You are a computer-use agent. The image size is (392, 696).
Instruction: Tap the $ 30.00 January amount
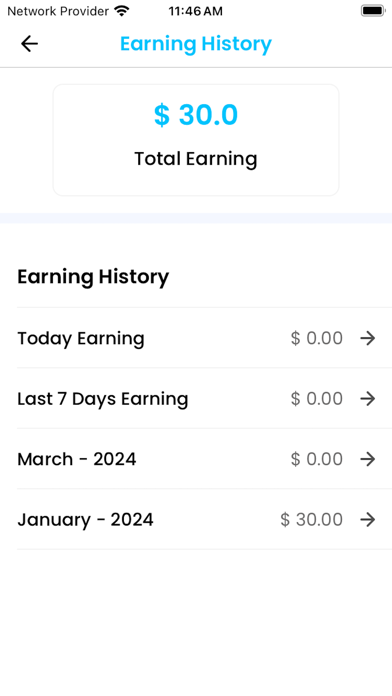pos(311,519)
